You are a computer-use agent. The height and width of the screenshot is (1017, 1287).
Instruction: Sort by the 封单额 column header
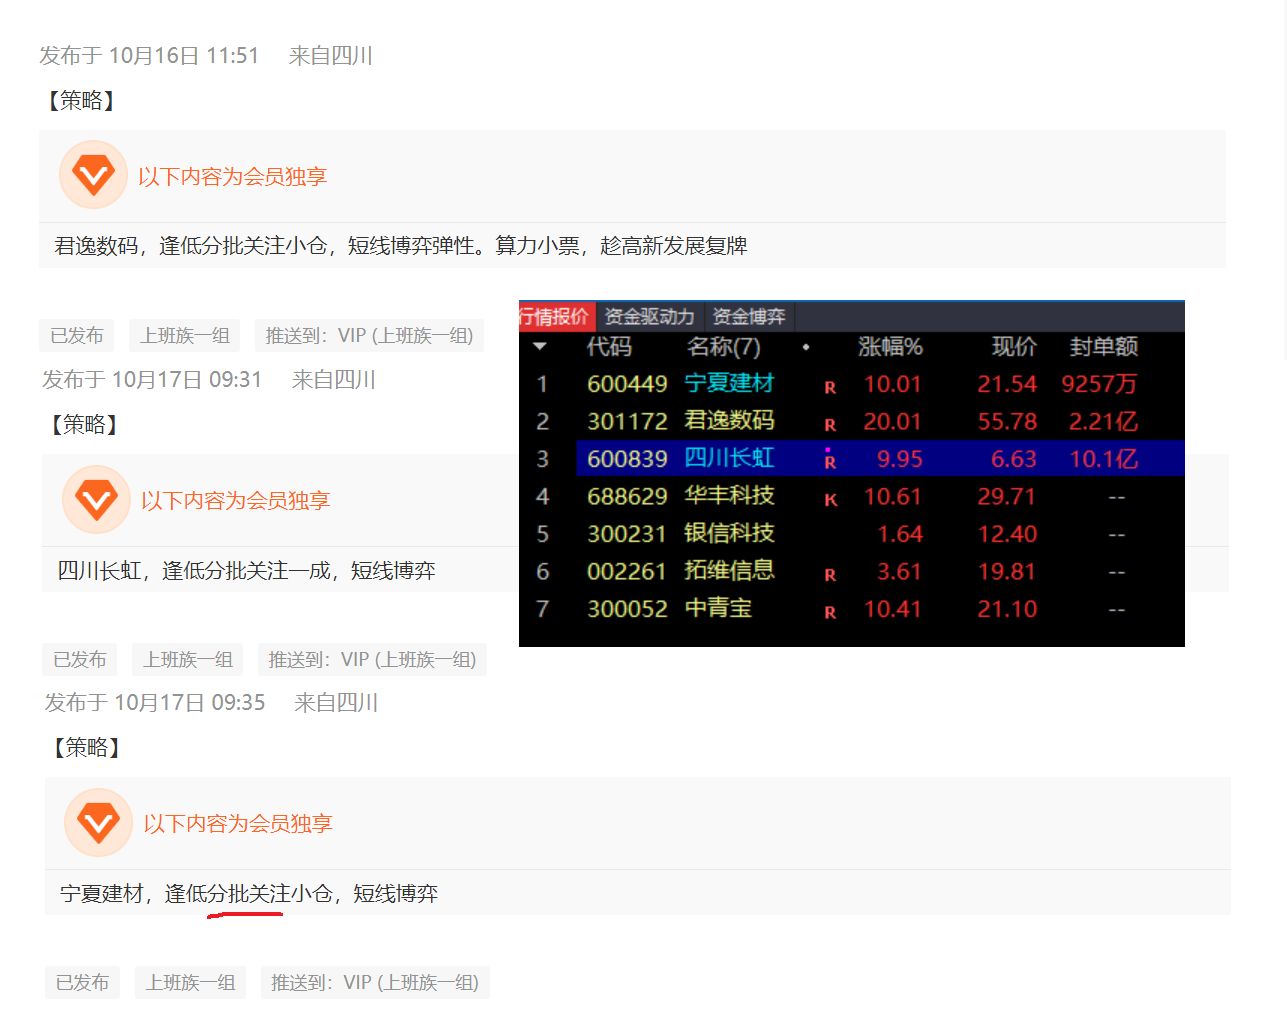pos(1104,347)
